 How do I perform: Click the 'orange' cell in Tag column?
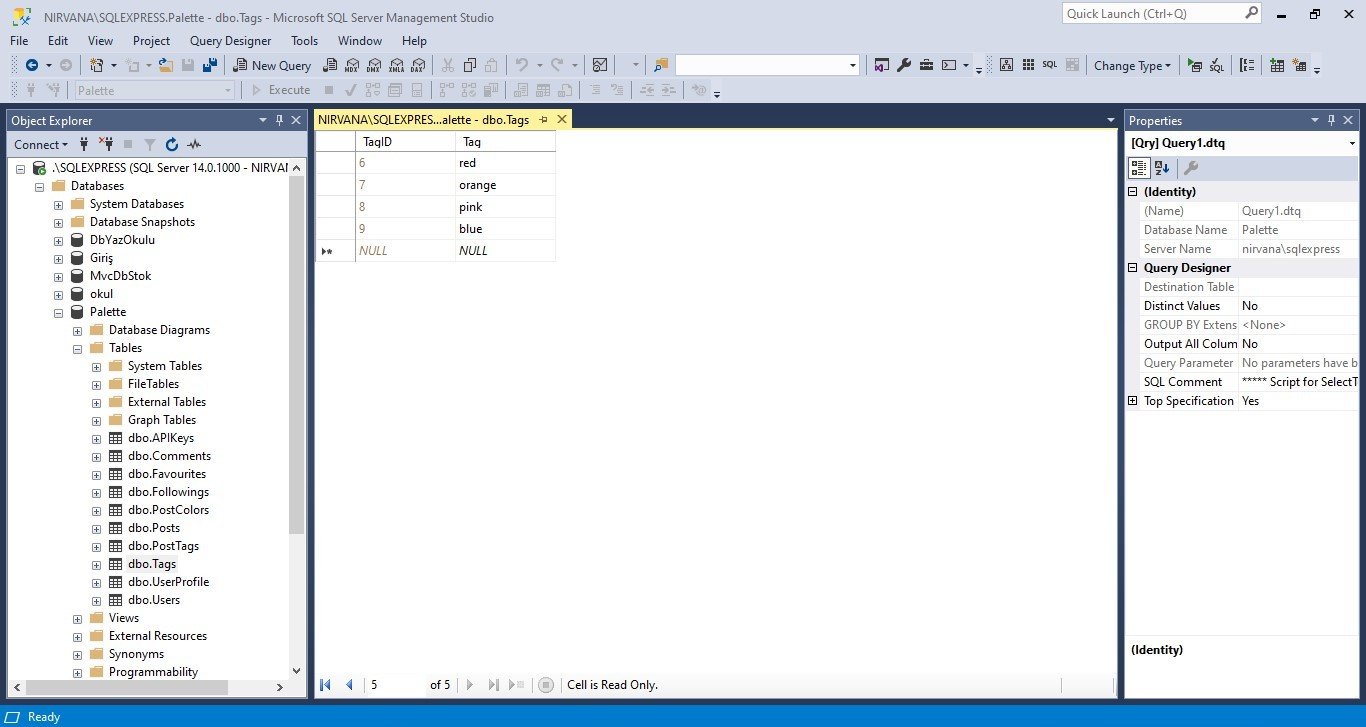[x=505, y=185]
